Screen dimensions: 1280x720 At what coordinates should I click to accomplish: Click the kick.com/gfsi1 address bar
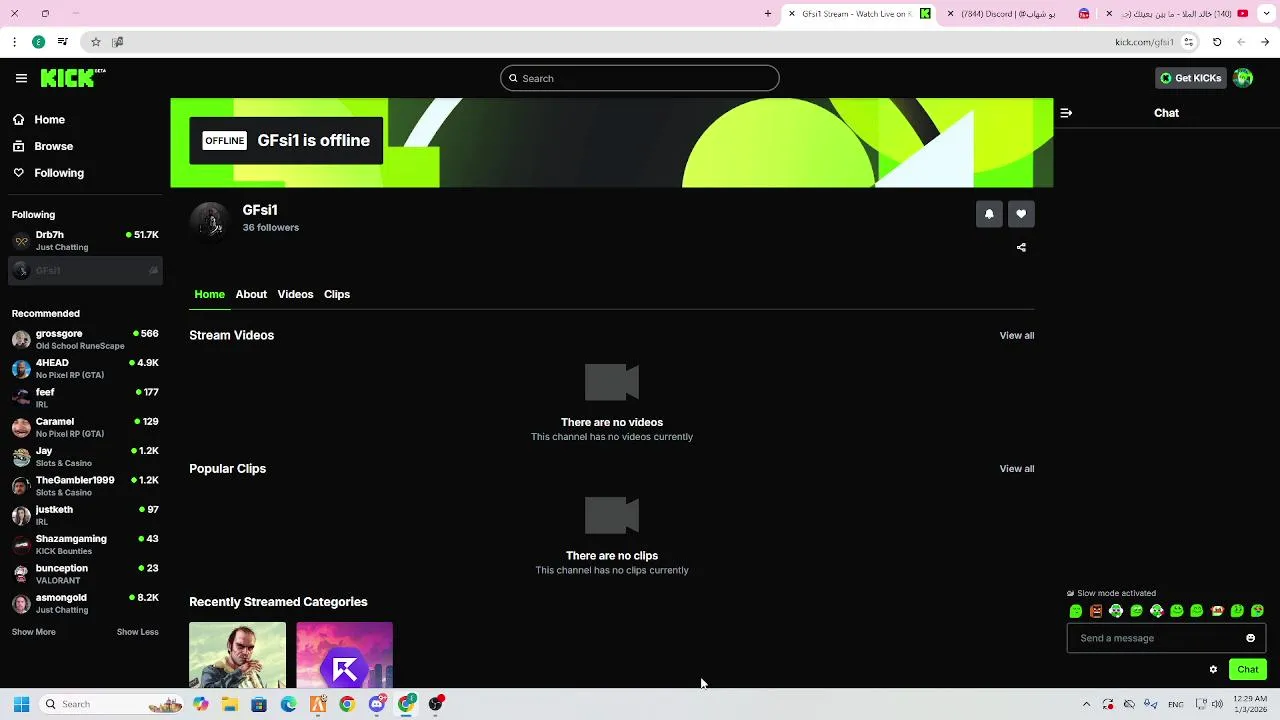pyautogui.click(x=1144, y=42)
